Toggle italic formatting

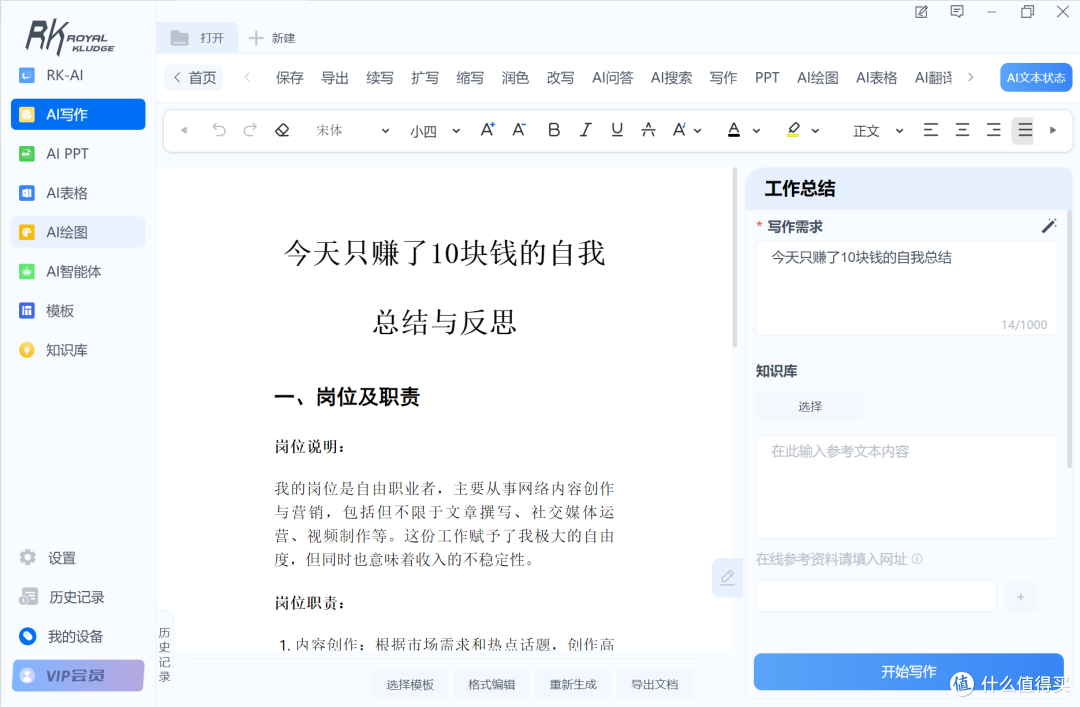pyautogui.click(x=585, y=130)
